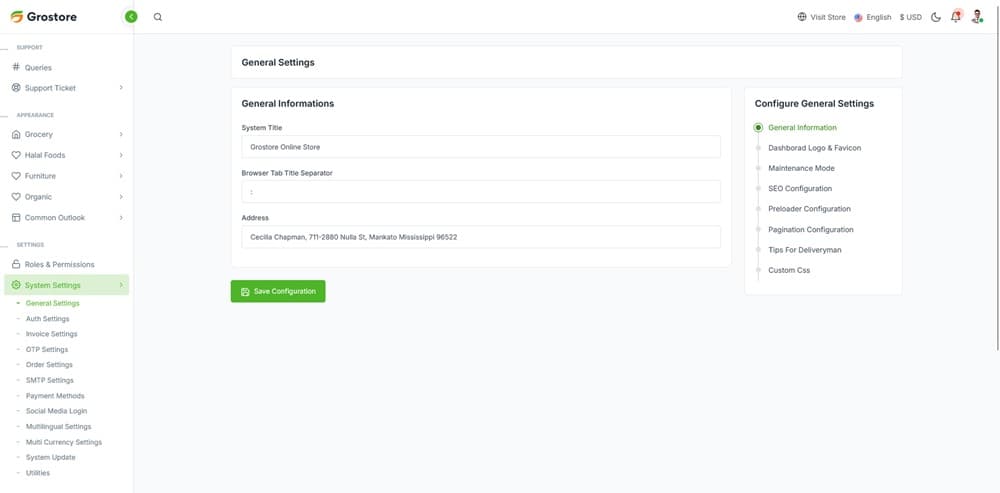This screenshot has width=1000, height=493.
Task: Go to Payment Methods settings
Action: click(x=55, y=396)
